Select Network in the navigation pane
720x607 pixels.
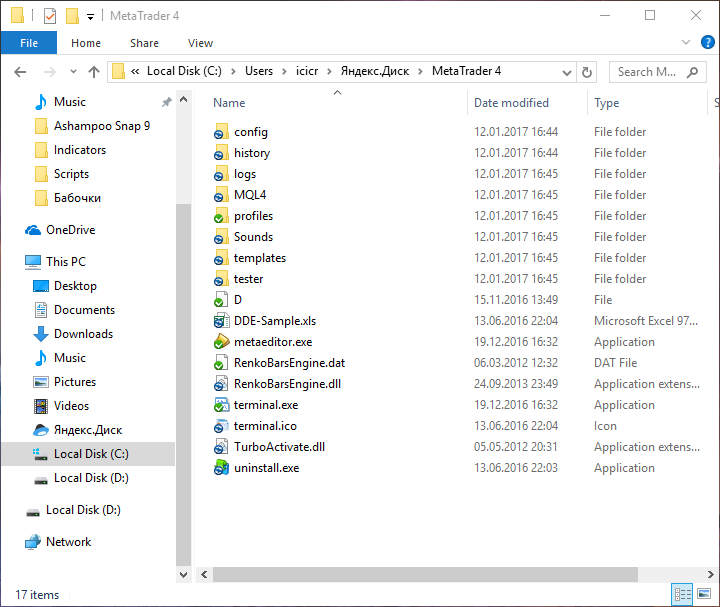[x=68, y=542]
